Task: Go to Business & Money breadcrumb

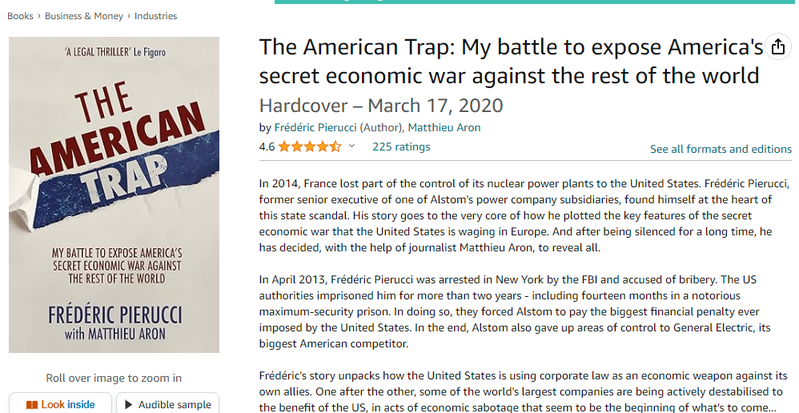Action: point(84,16)
